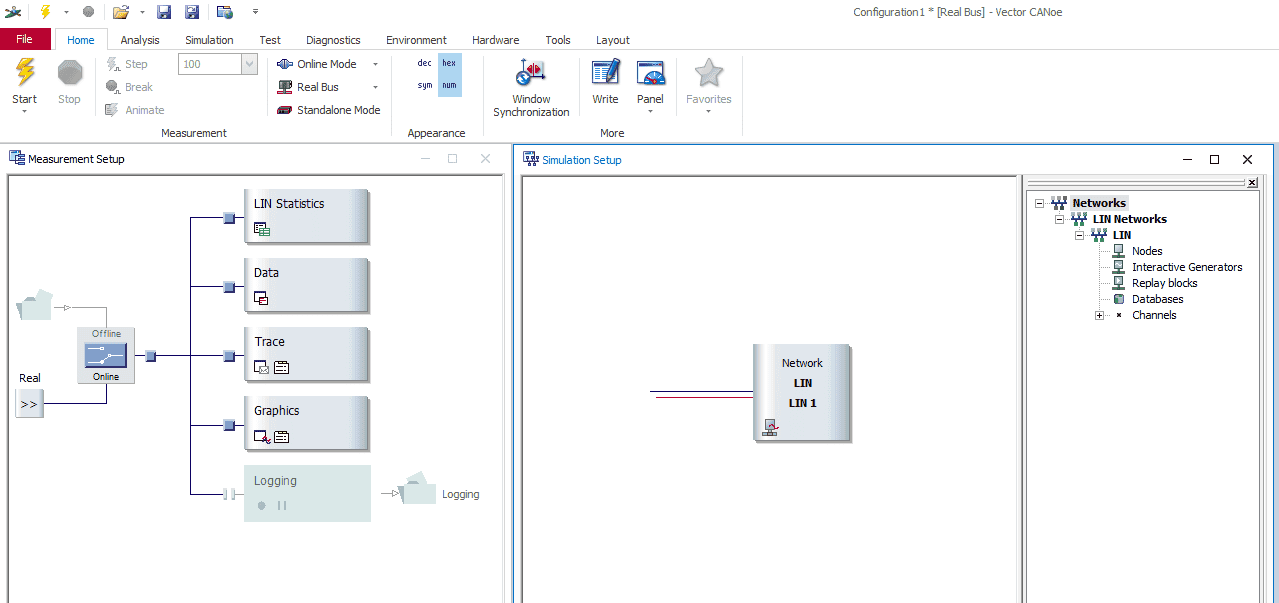Open the Simulation ribbon tab
1279x603 pixels.
pyautogui.click(x=209, y=40)
